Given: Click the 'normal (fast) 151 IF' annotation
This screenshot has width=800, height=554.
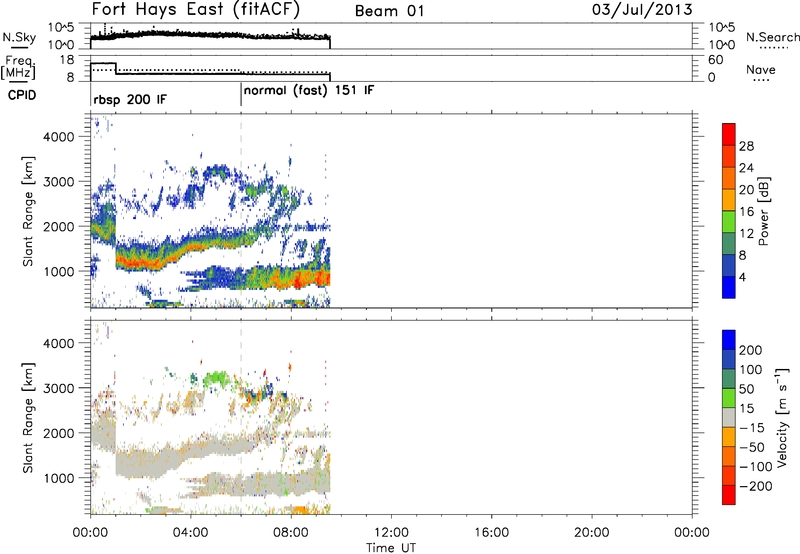Looking at the screenshot, I should [x=309, y=91].
